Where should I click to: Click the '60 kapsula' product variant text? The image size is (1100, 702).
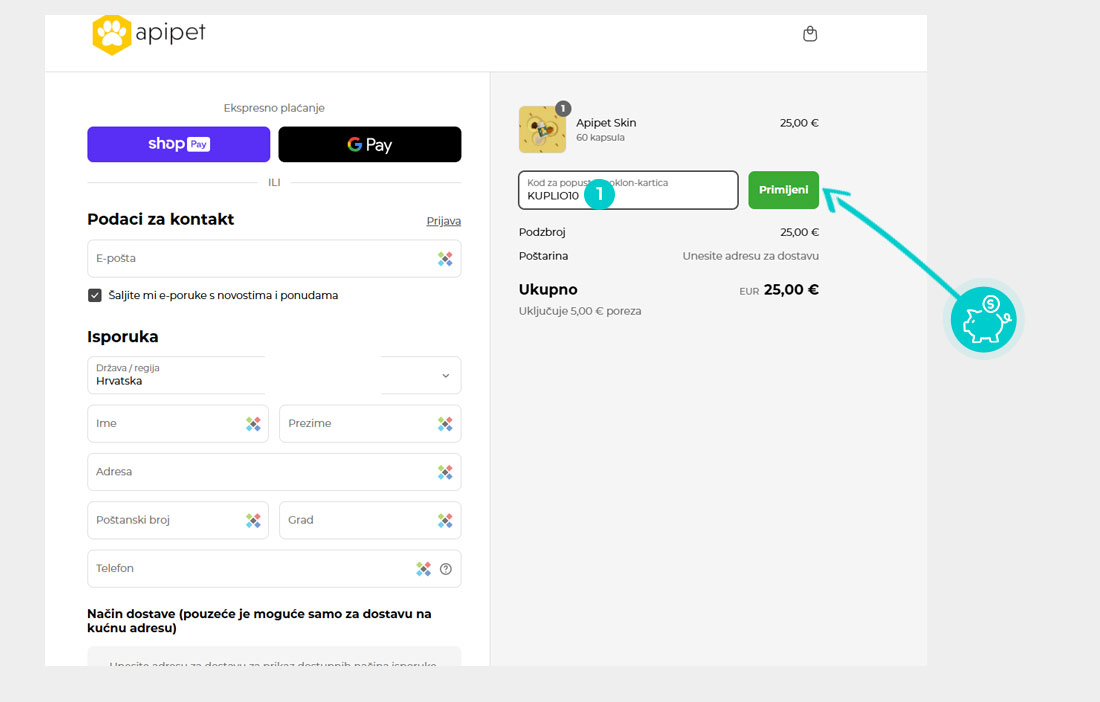pos(601,137)
